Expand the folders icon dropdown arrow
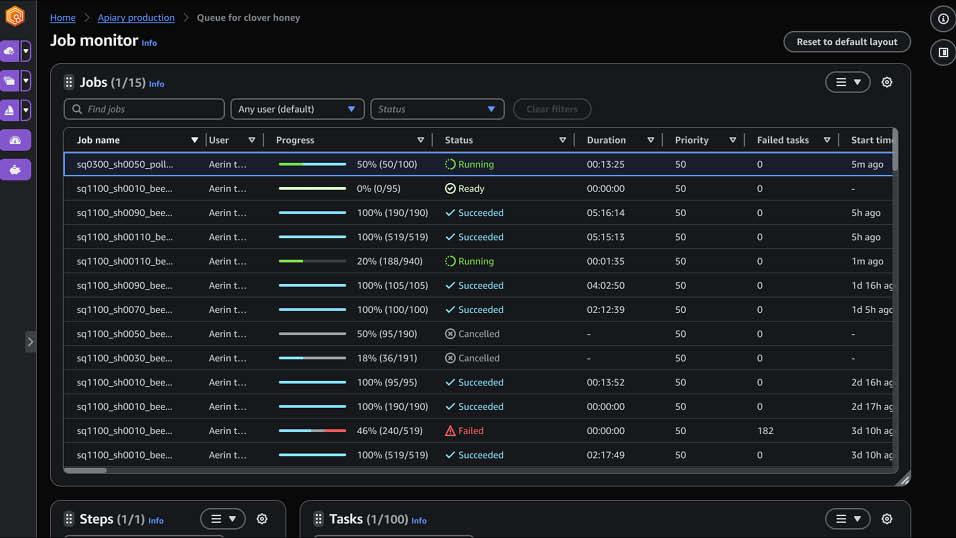Image resolution: width=956 pixels, height=538 pixels. [x=26, y=81]
